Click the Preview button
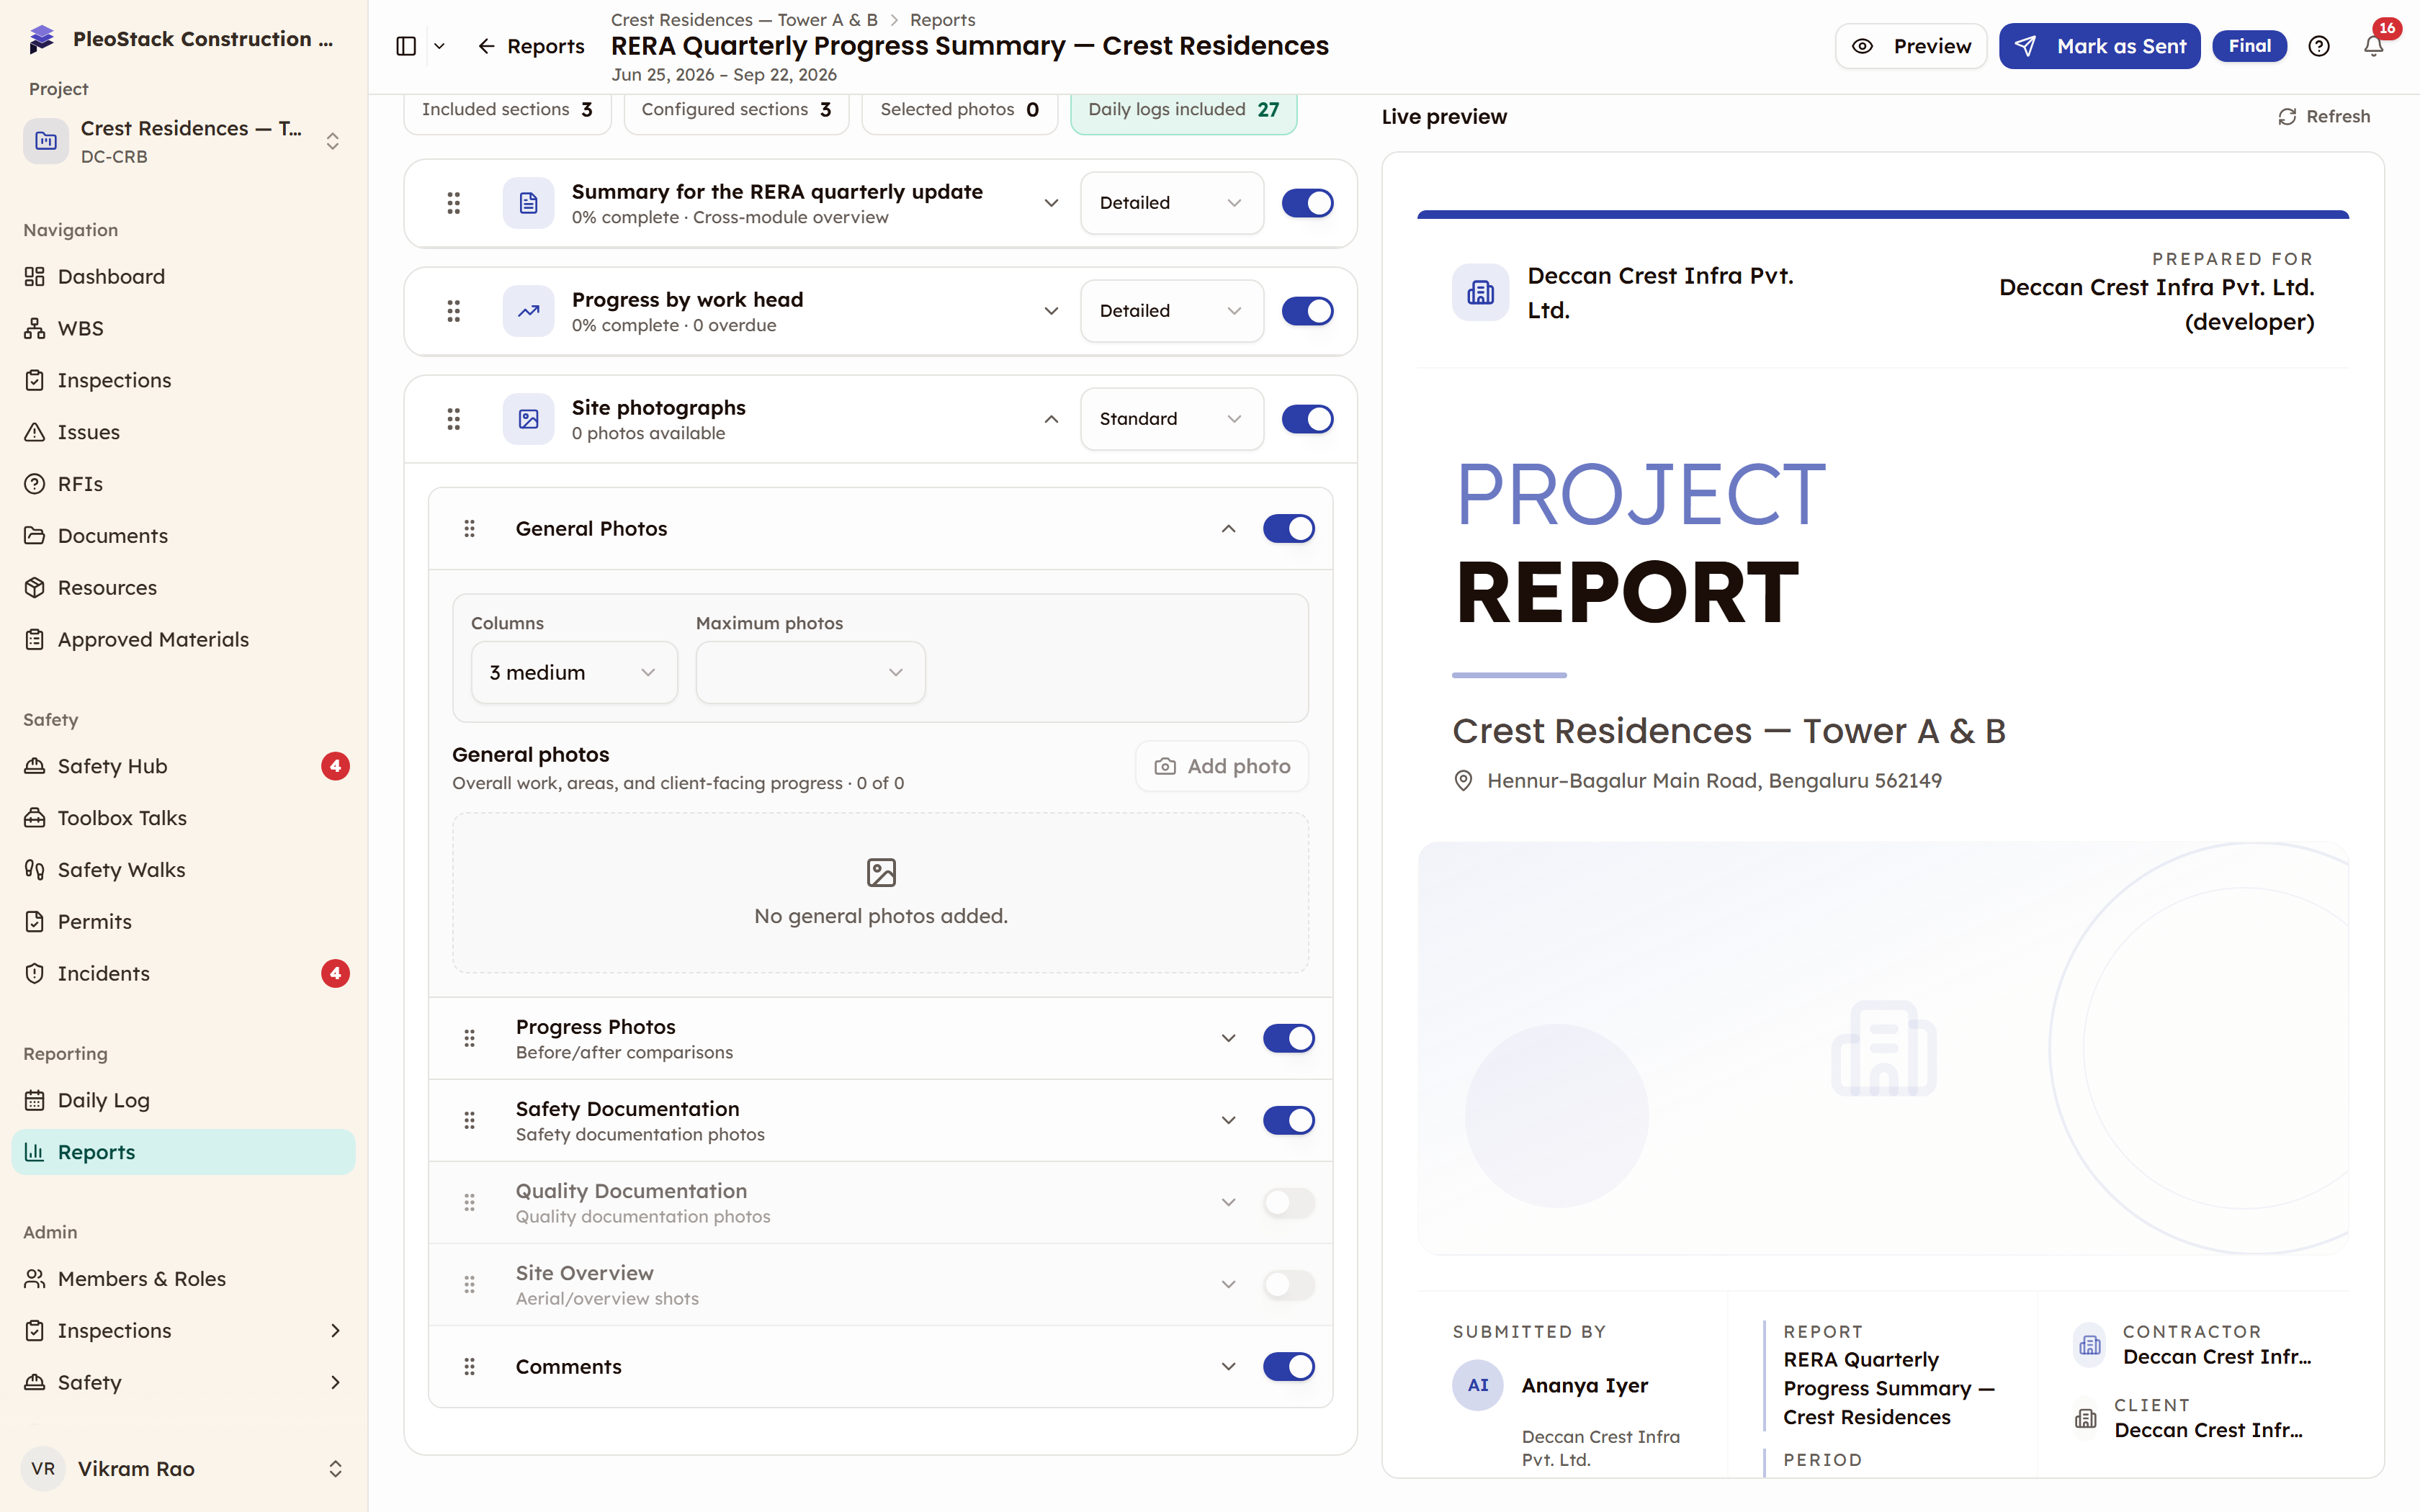The image size is (2420, 1512). 1911,46
